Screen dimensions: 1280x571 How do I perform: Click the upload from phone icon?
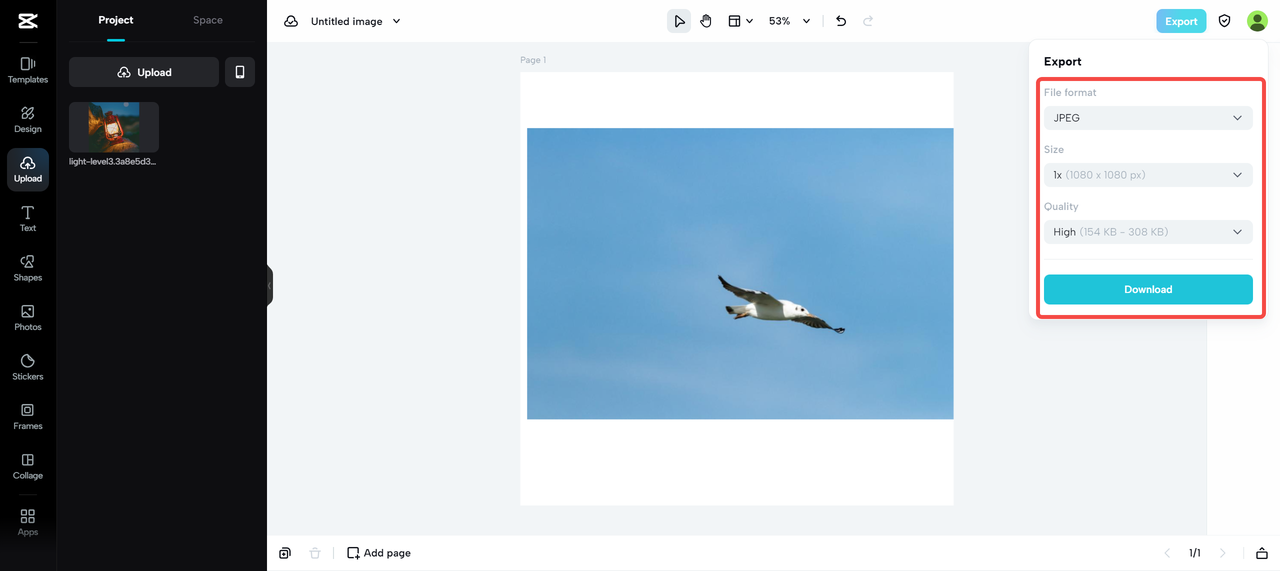pos(240,72)
